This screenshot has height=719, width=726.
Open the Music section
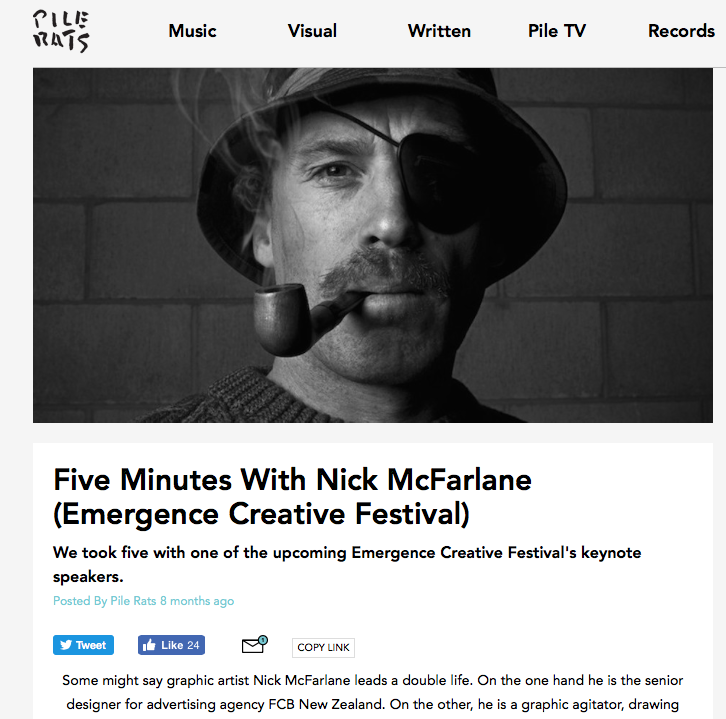(192, 31)
